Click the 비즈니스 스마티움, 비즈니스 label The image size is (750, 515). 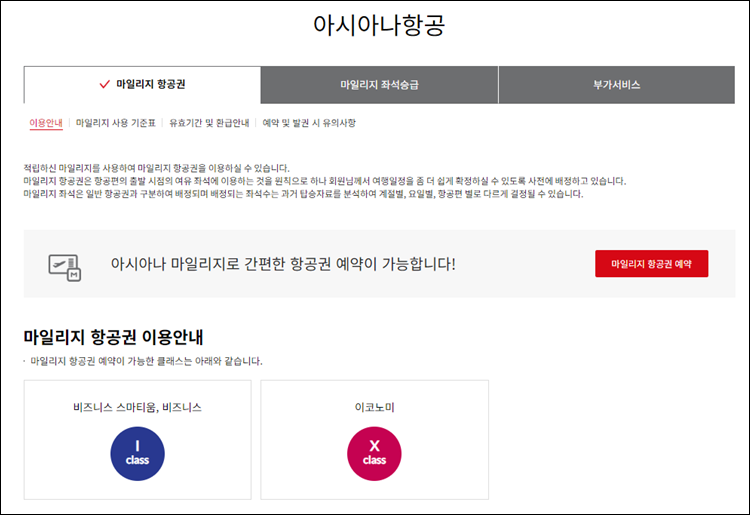tap(137, 407)
